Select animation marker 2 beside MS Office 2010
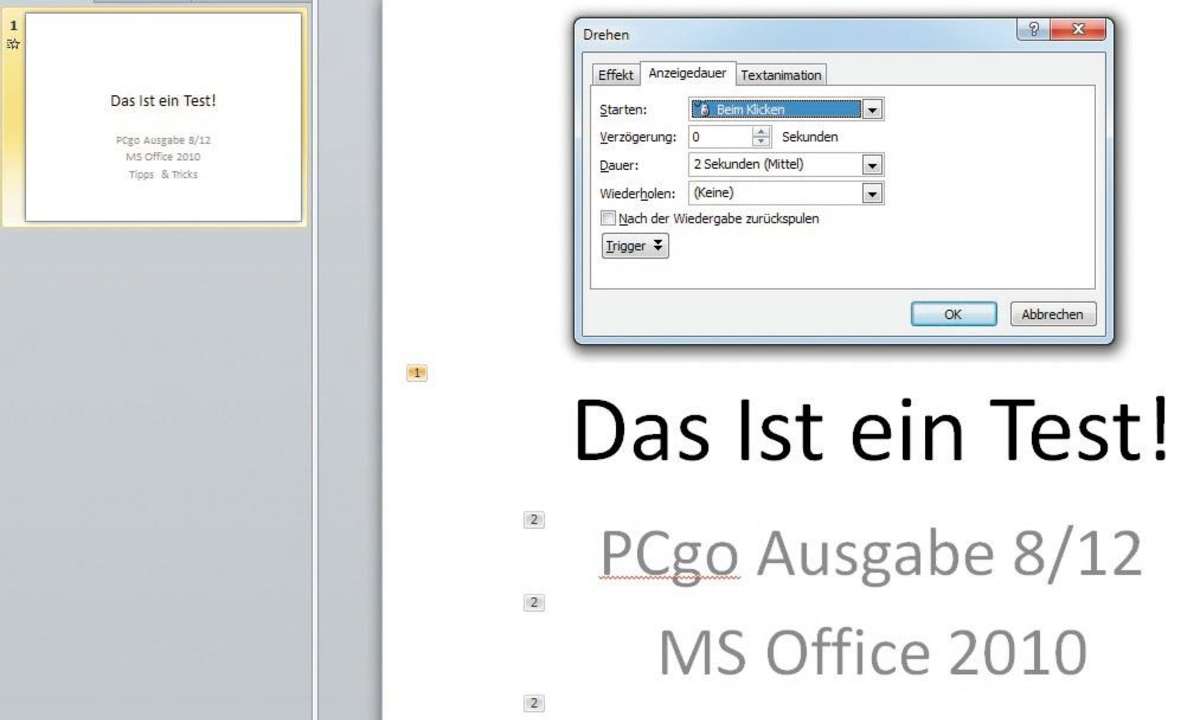The width and height of the screenshot is (1200, 720). coord(534,602)
